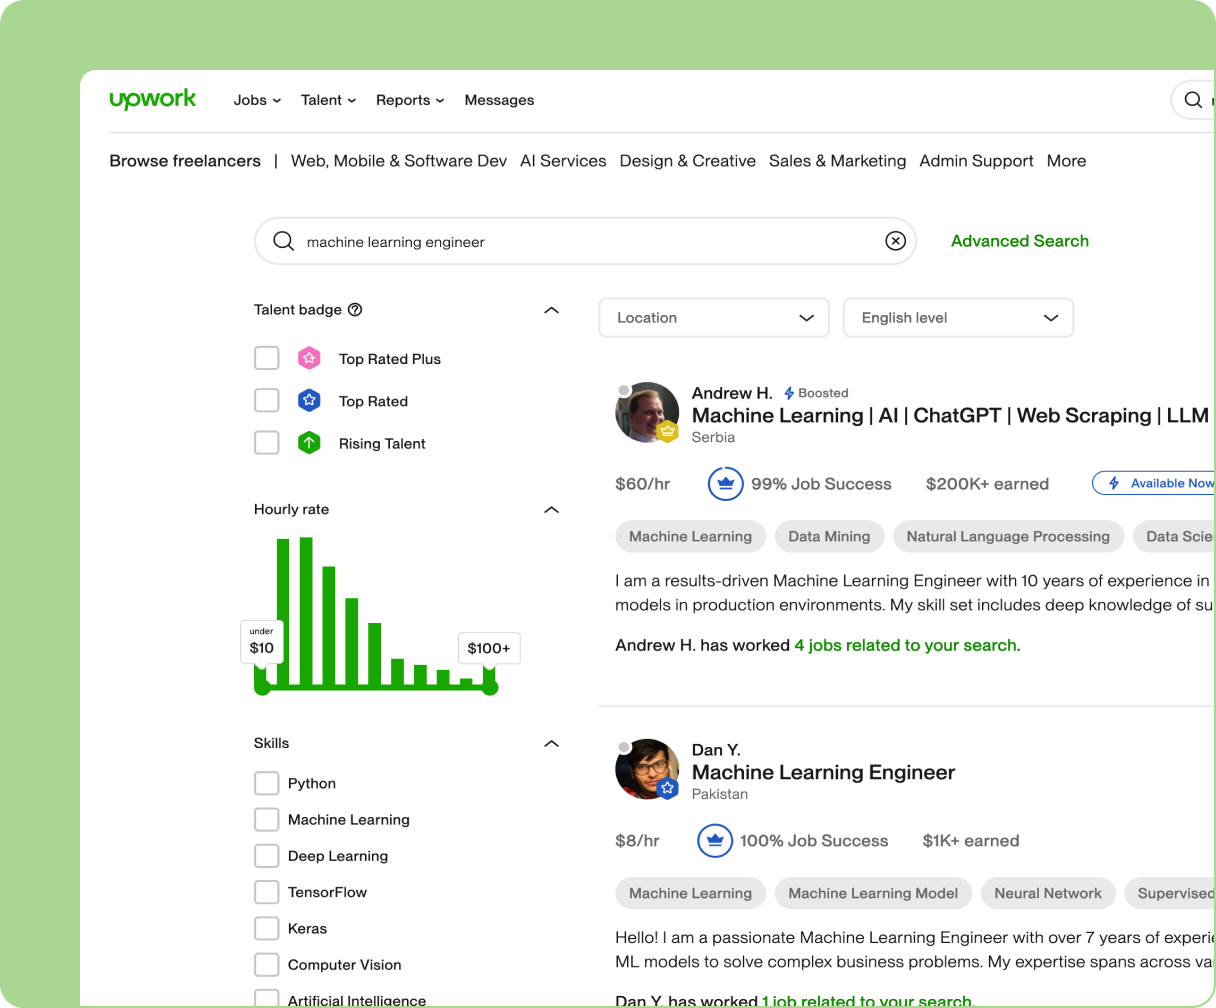This screenshot has width=1216, height=1008.
Task: Open the More categories menu
Action: coord(1066,161)
